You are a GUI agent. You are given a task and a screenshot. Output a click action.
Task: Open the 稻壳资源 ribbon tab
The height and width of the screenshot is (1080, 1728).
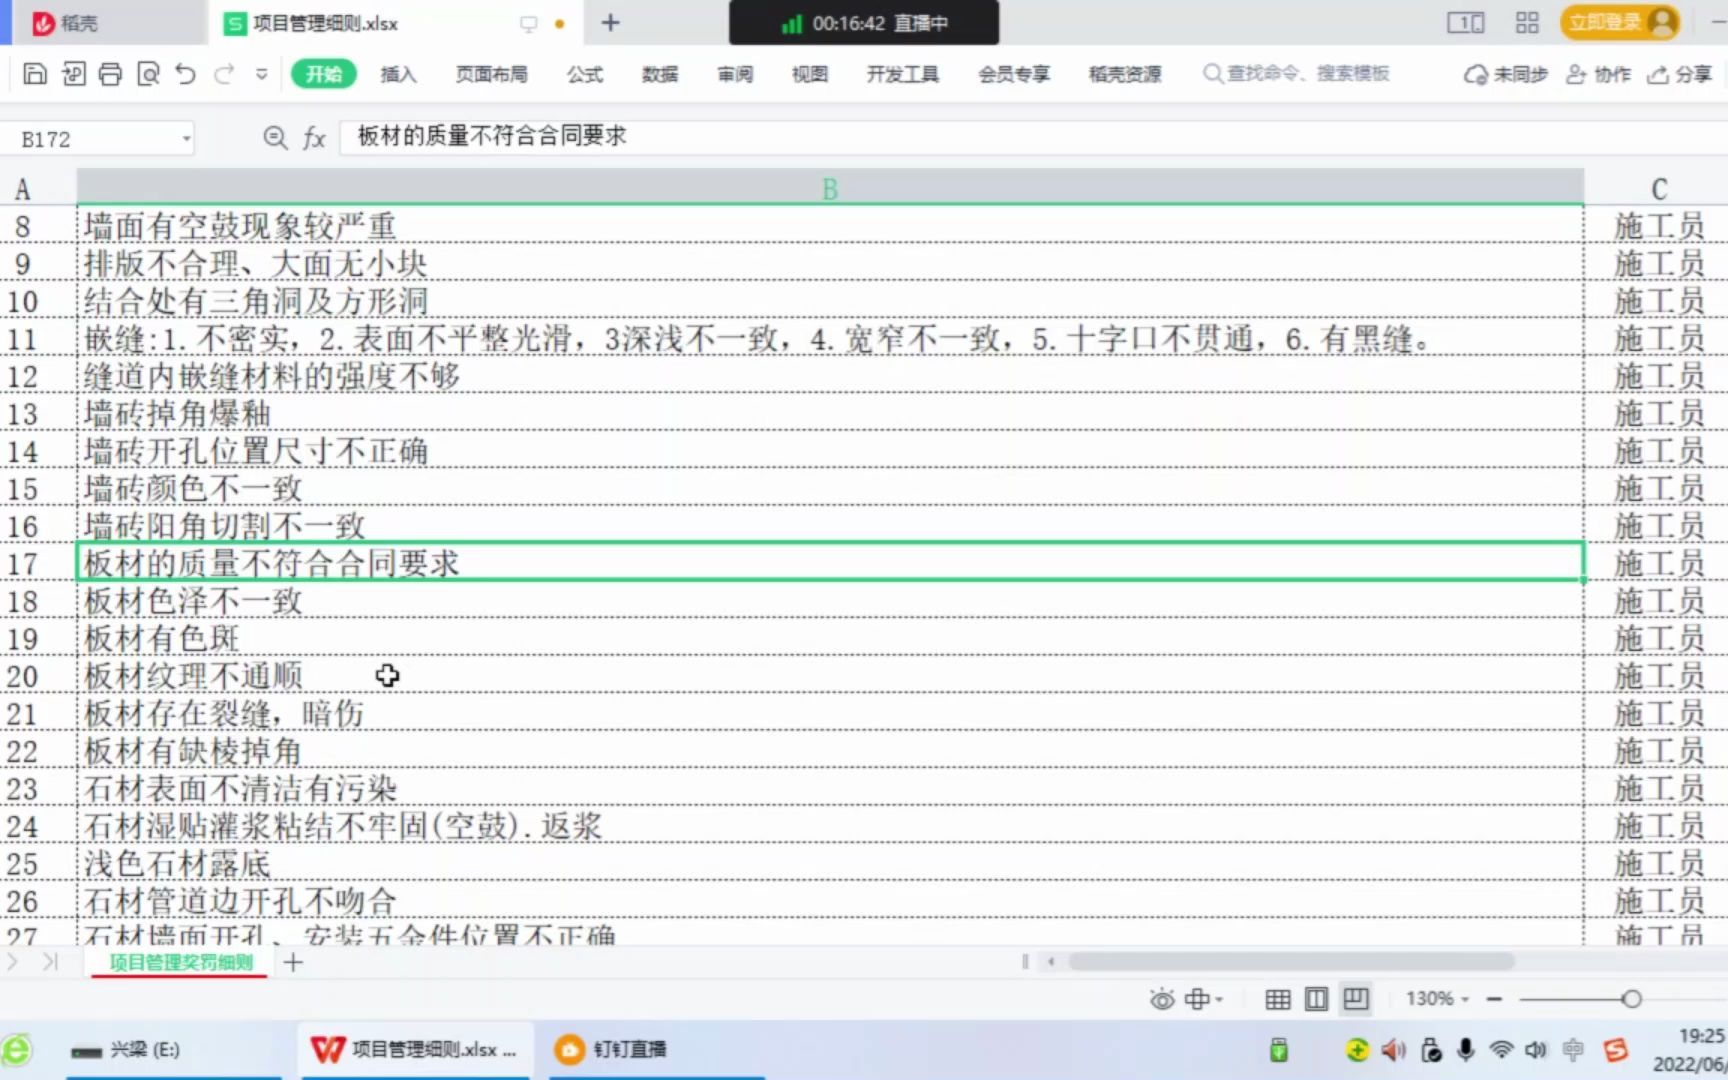(x=1125, y=74)
